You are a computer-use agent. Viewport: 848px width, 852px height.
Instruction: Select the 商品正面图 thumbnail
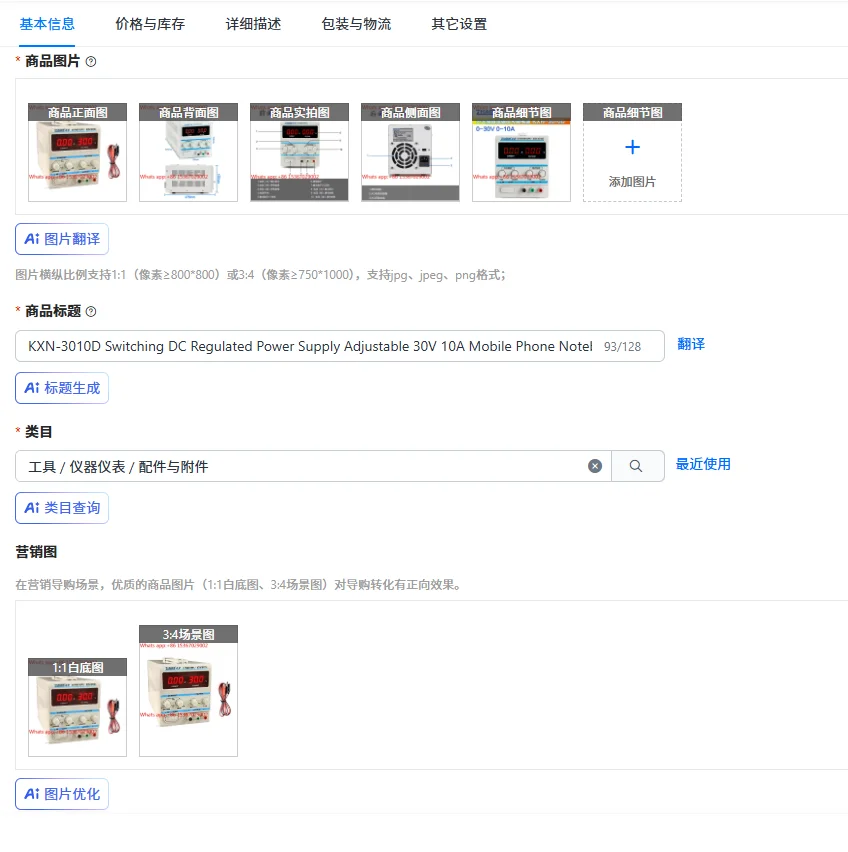(x=77, y=152)
